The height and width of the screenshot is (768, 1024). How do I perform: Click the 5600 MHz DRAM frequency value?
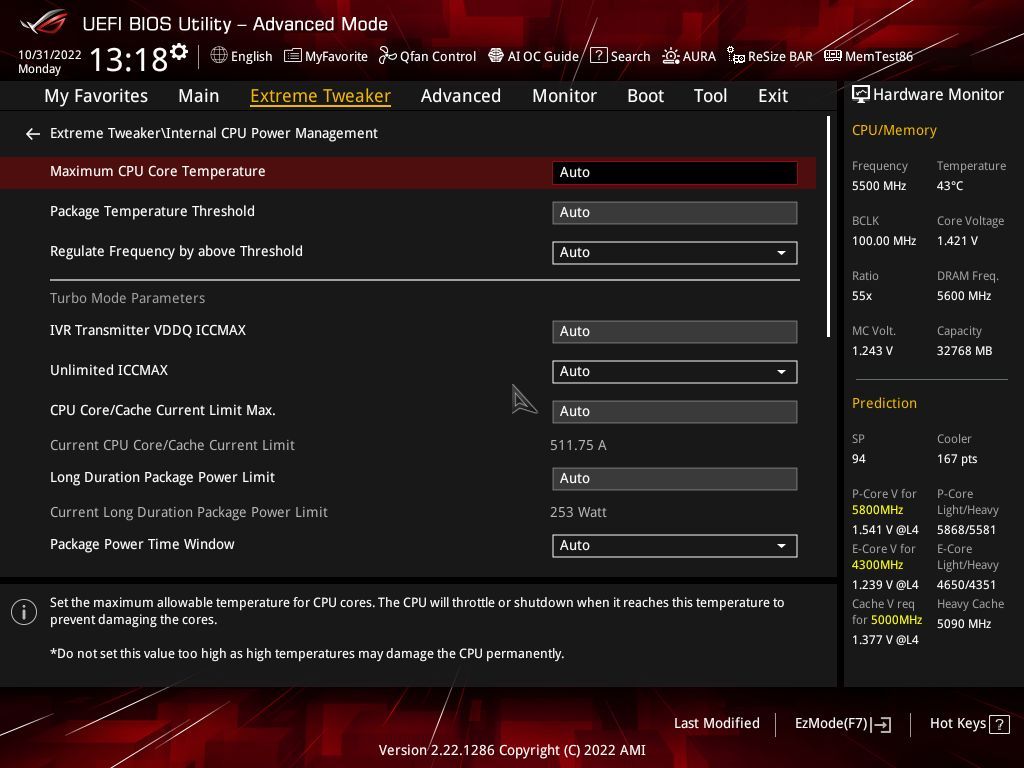point(963,296)
